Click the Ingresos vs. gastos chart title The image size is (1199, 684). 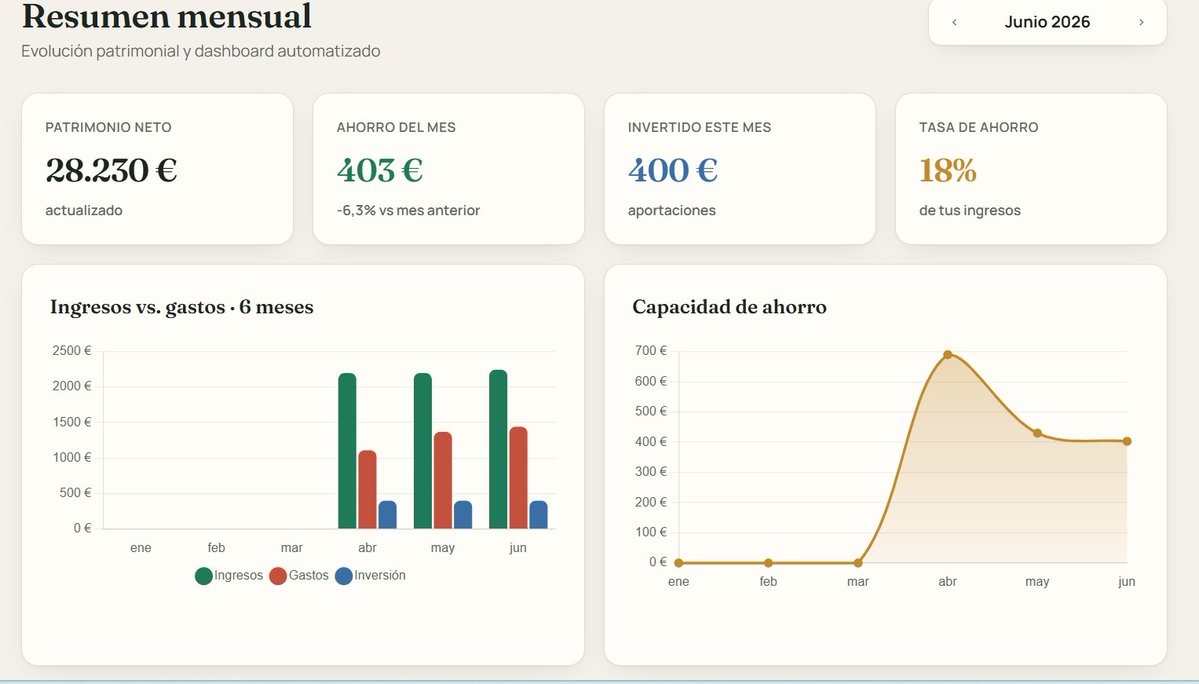(x=182, y=307)
